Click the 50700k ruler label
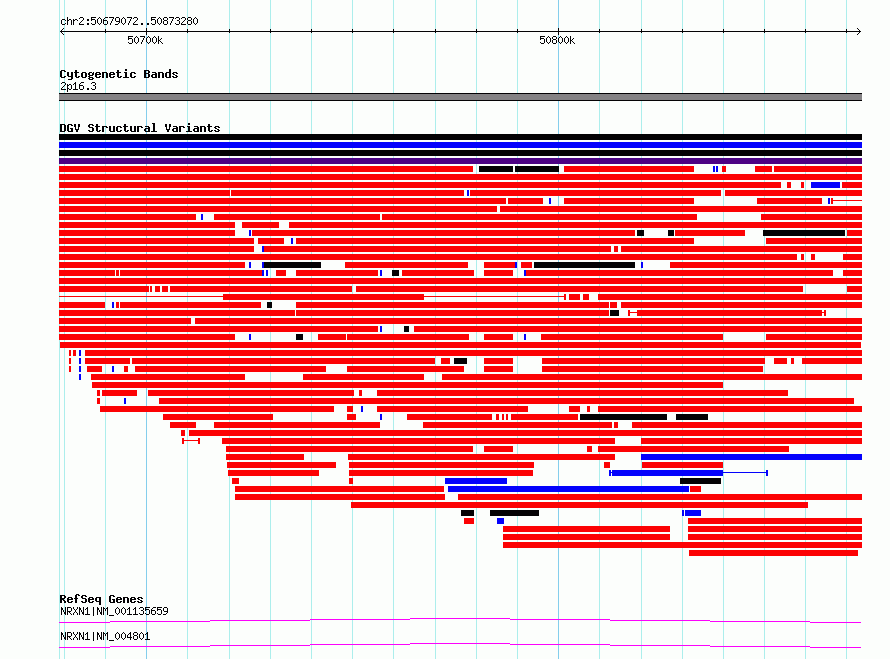The height and width of the screenshot is (659, 890). click(x=145, y=40)
